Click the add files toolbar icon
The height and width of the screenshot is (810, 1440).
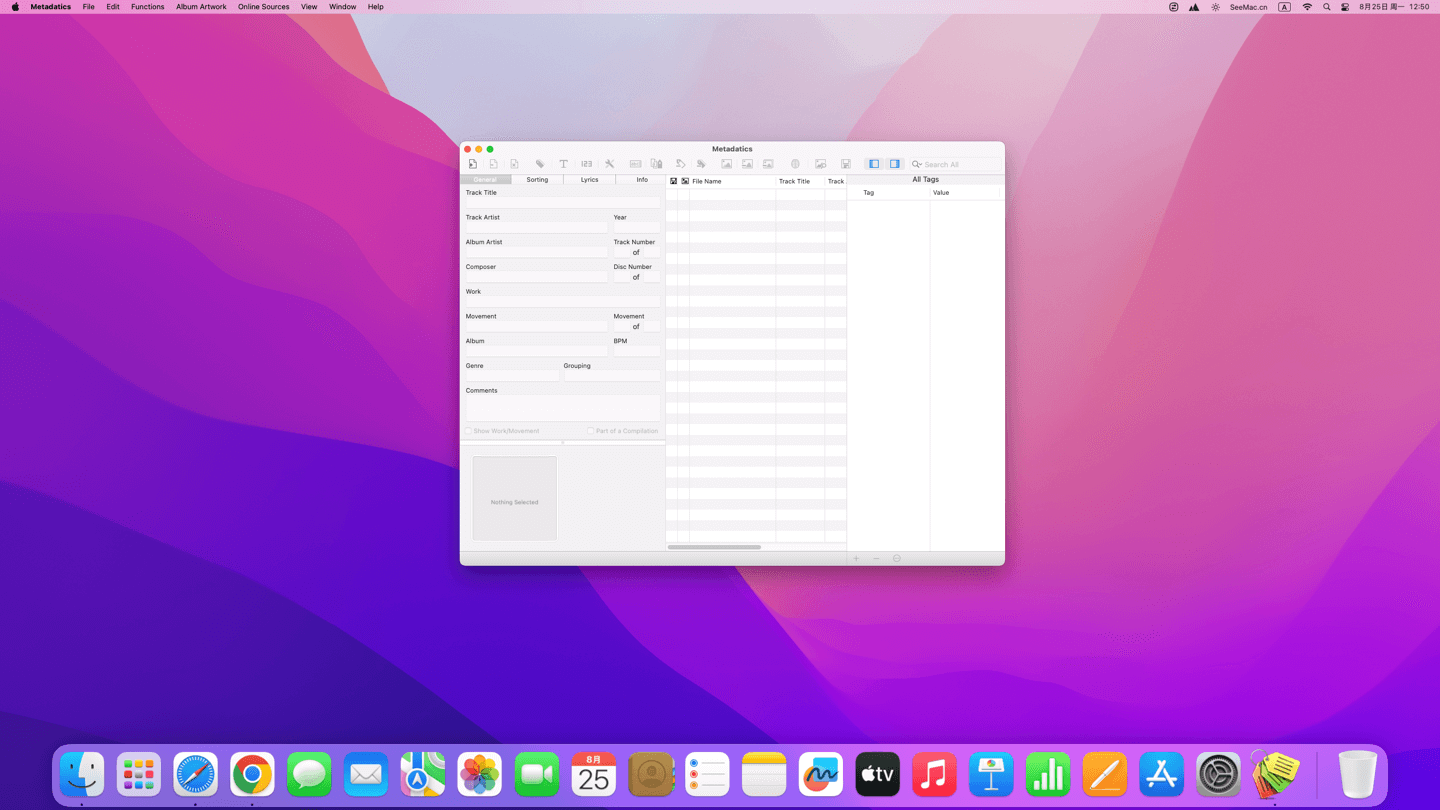(473, 164)
